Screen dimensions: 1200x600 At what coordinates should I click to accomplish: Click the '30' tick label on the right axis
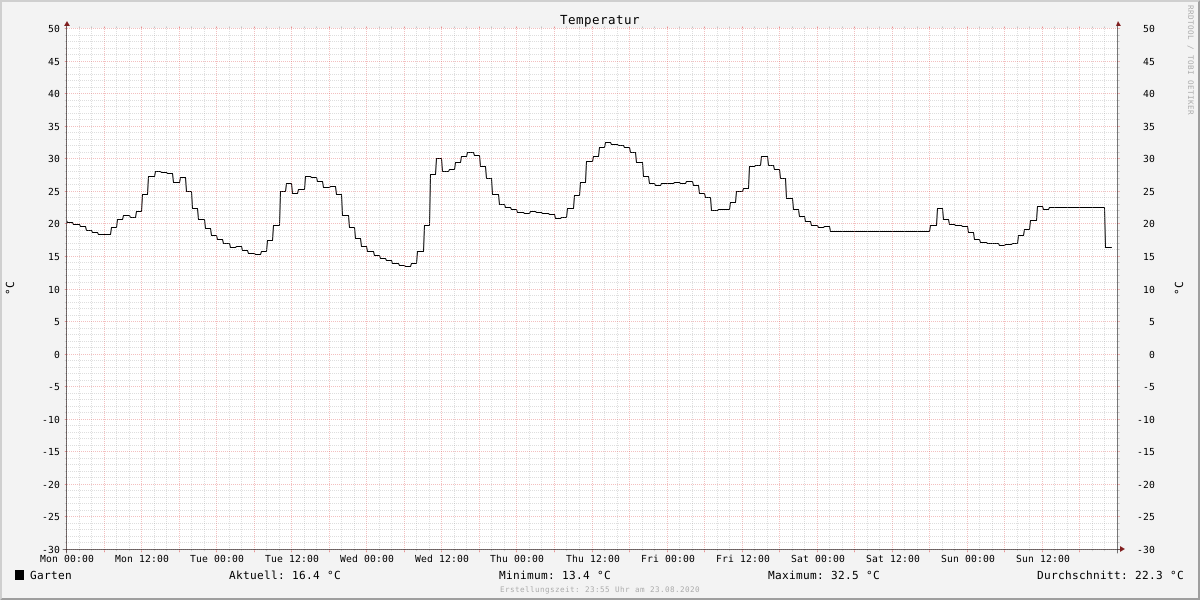1148,159
